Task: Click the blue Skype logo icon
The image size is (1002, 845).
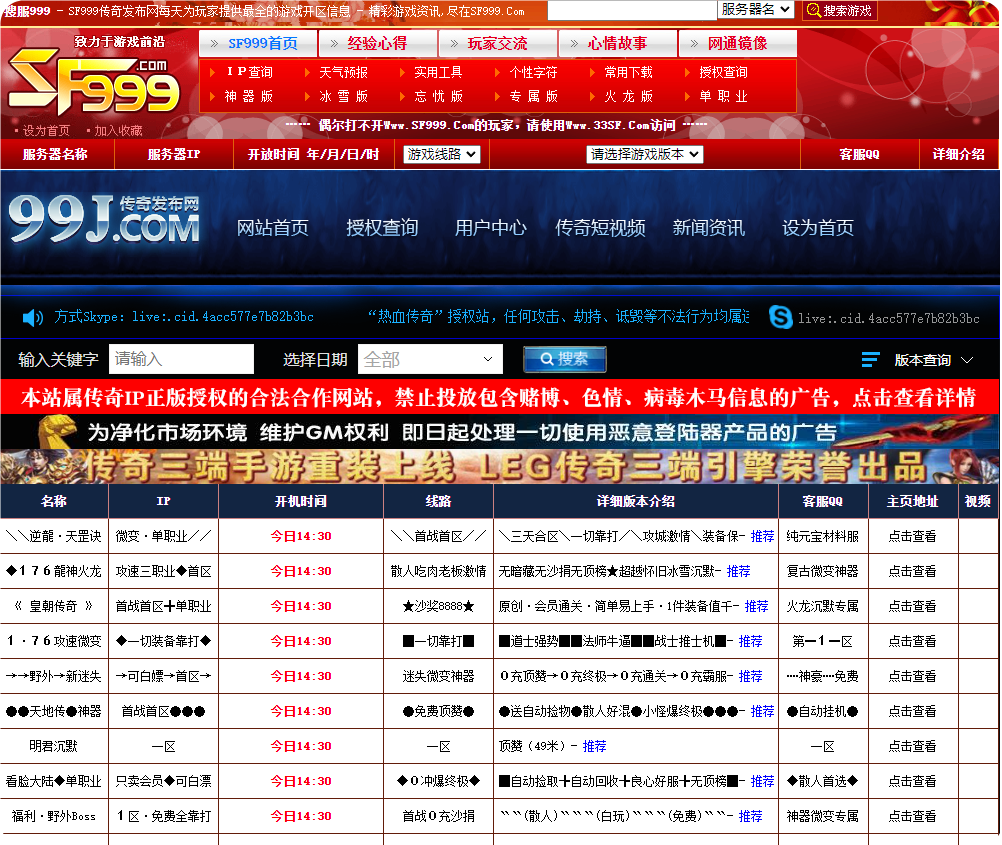Action: (x=781, y=317)
